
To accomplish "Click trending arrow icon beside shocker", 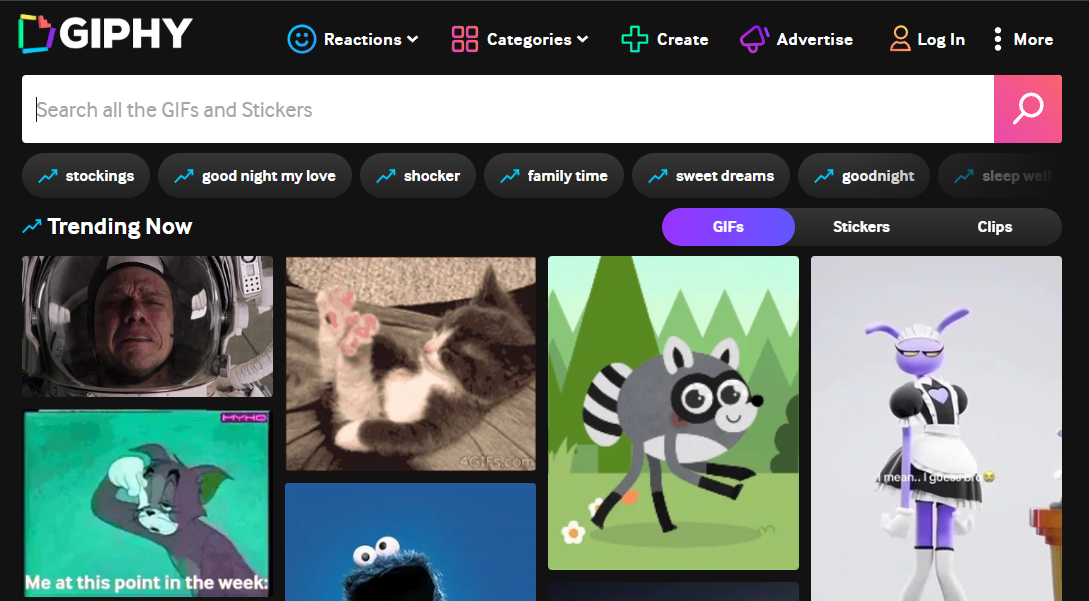I will [386, 176].
